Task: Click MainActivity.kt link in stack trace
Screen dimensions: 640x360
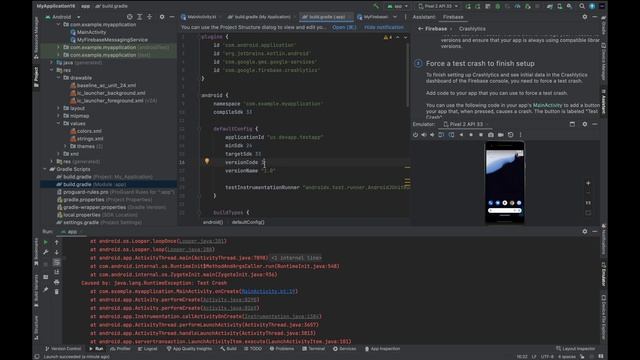Action: (x=268, y=291)
